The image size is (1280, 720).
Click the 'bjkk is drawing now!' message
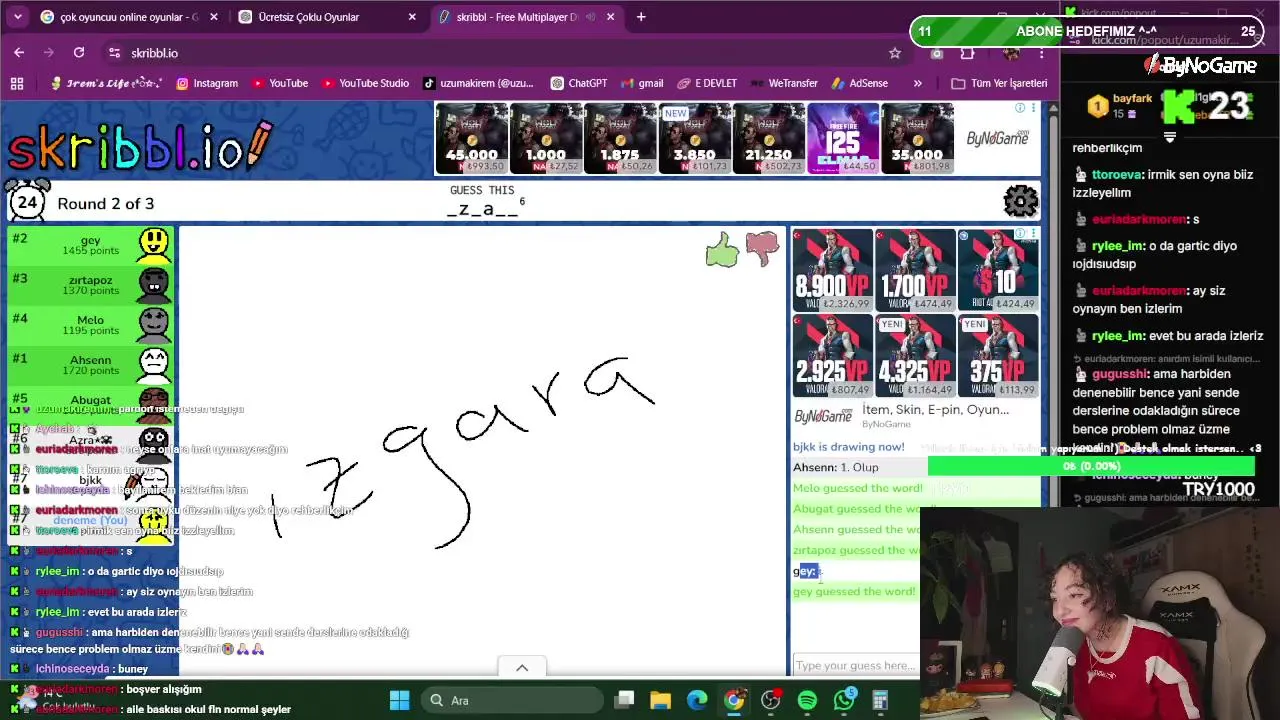click(x=849, y=447)
